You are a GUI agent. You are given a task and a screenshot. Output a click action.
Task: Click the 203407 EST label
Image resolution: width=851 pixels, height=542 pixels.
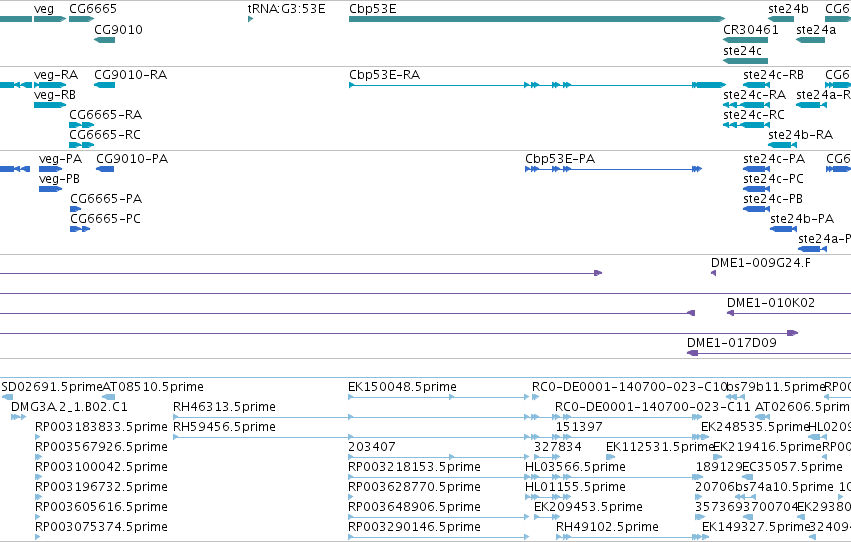372,447
